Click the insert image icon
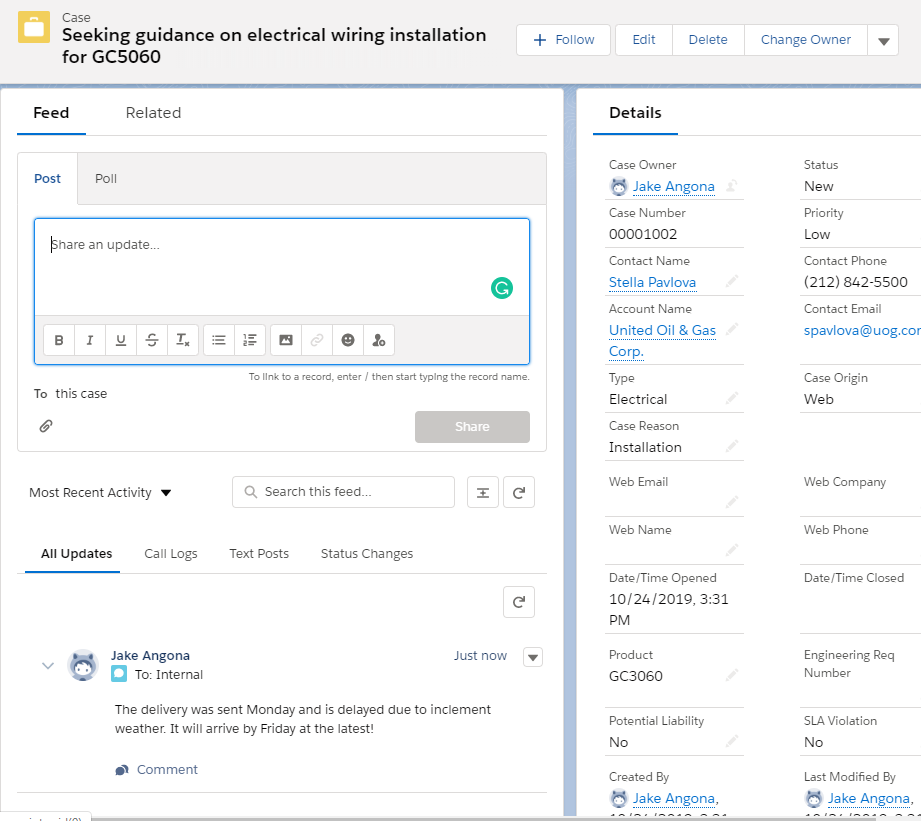This screenshot has height=821, width=921. (286, 340)
